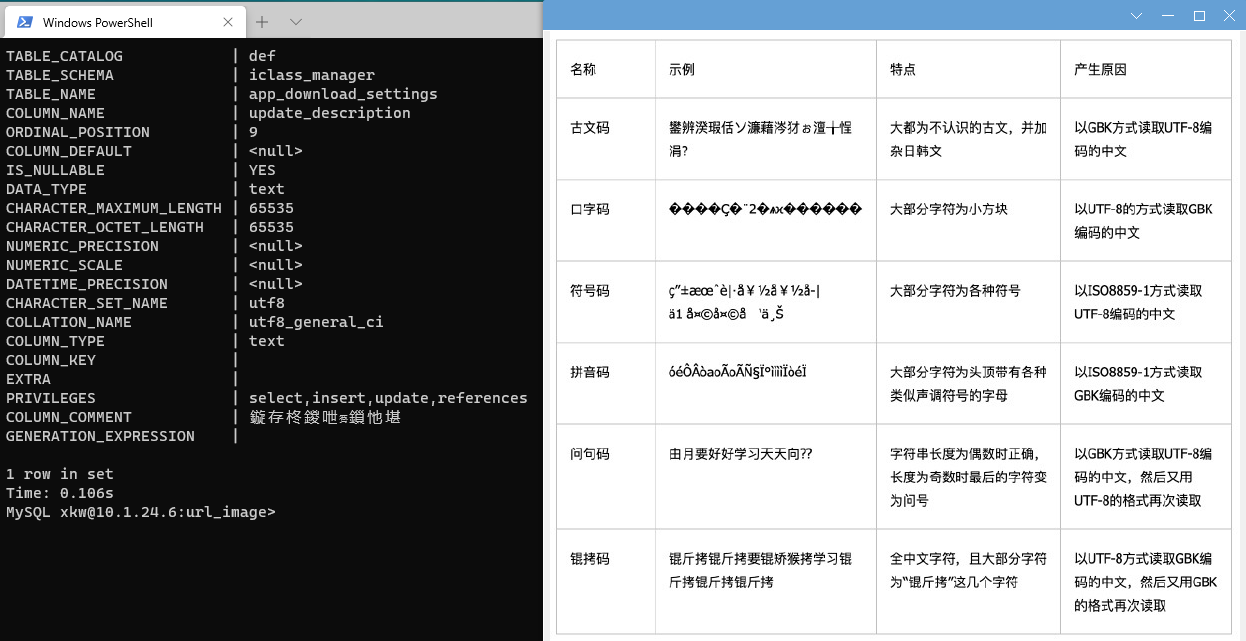Click cause '以ISO8859-1方式读取GBK编码的中文'
The width and height of the screenshot is (1246, 641).
1138,384
